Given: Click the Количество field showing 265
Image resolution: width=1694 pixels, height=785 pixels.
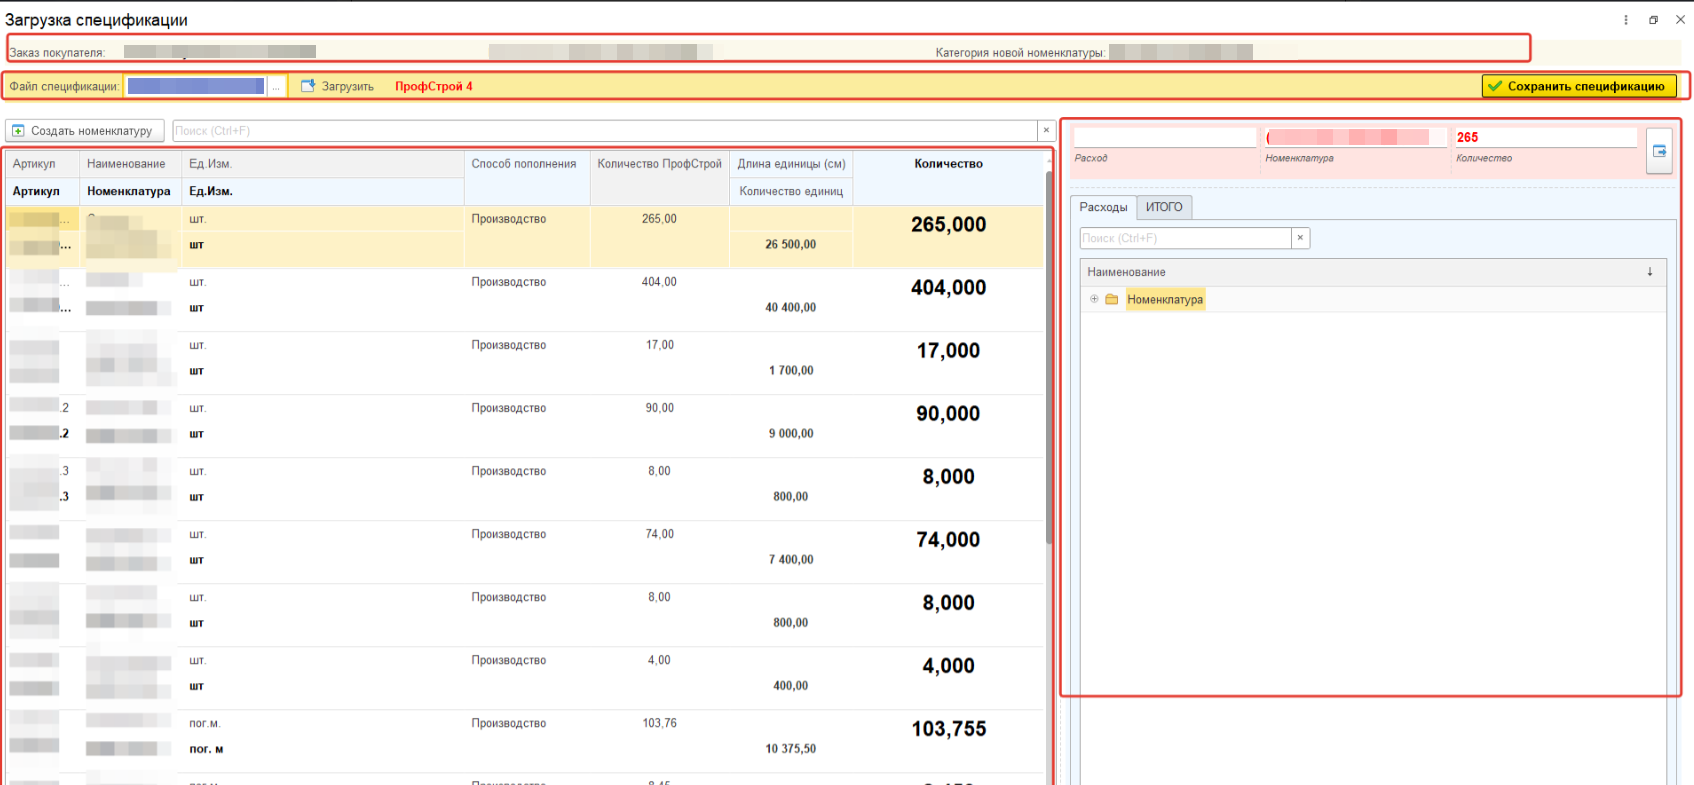Looking at the screenshot, I should tap(1546, 137).
